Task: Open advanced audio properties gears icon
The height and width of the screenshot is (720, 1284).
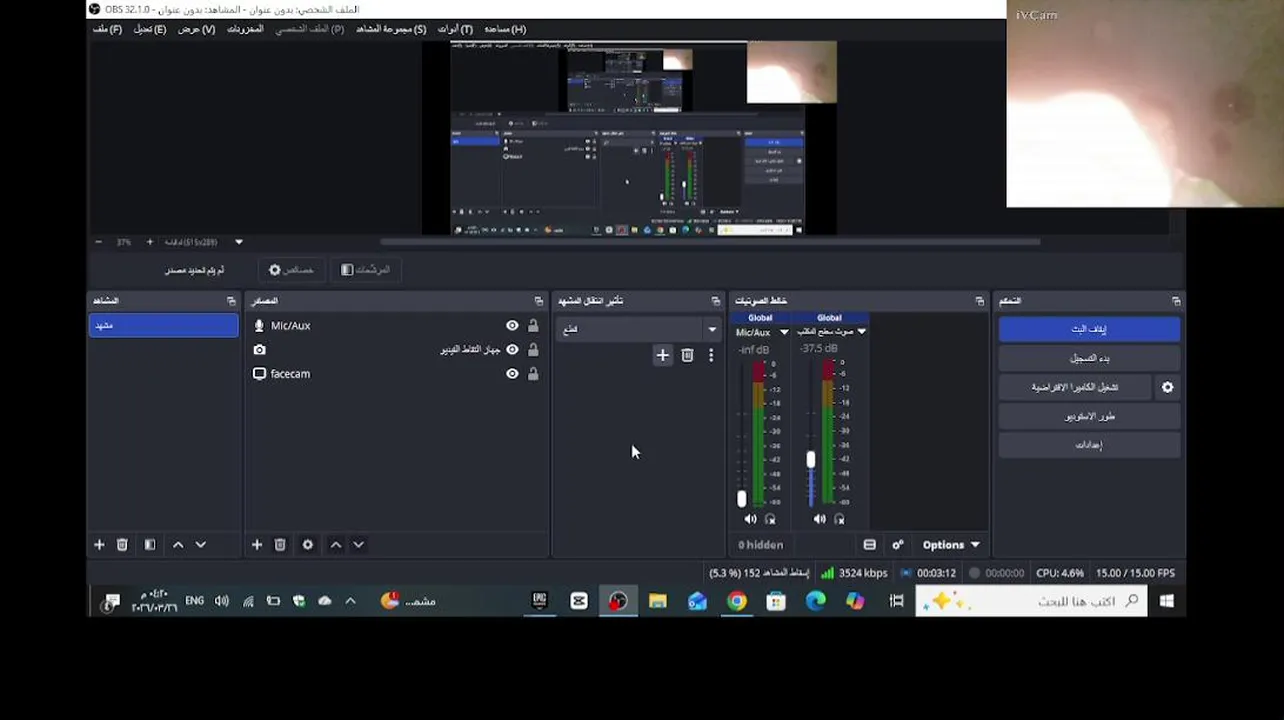Action: tap(898, 545)
